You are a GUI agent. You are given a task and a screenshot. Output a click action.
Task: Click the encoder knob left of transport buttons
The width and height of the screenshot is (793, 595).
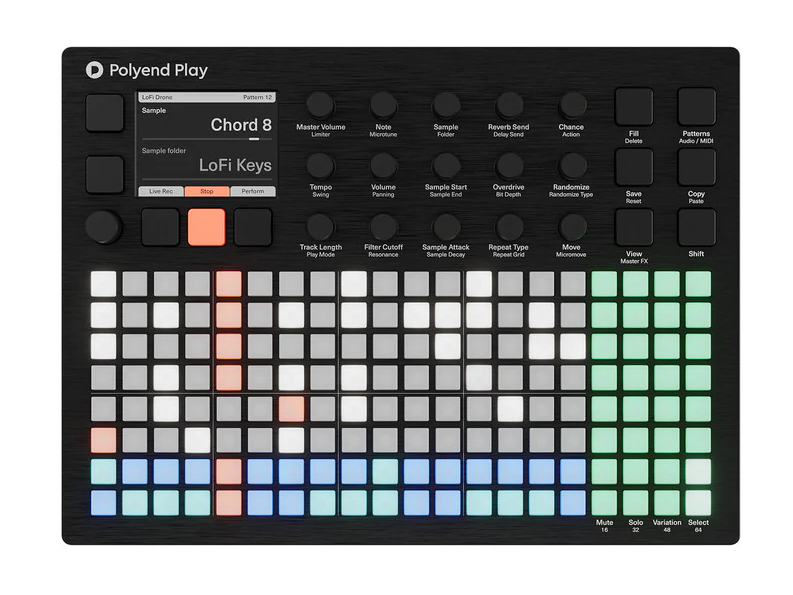pos(103,227)
